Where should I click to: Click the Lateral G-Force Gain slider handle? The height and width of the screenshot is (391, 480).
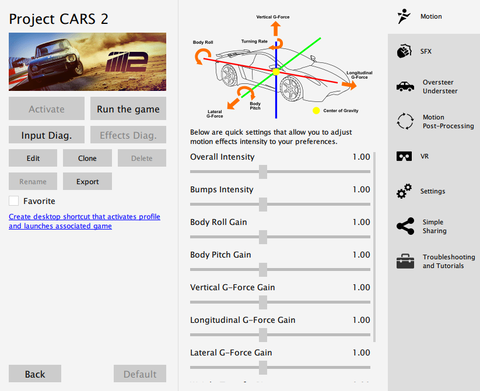(x=263, y=367)
